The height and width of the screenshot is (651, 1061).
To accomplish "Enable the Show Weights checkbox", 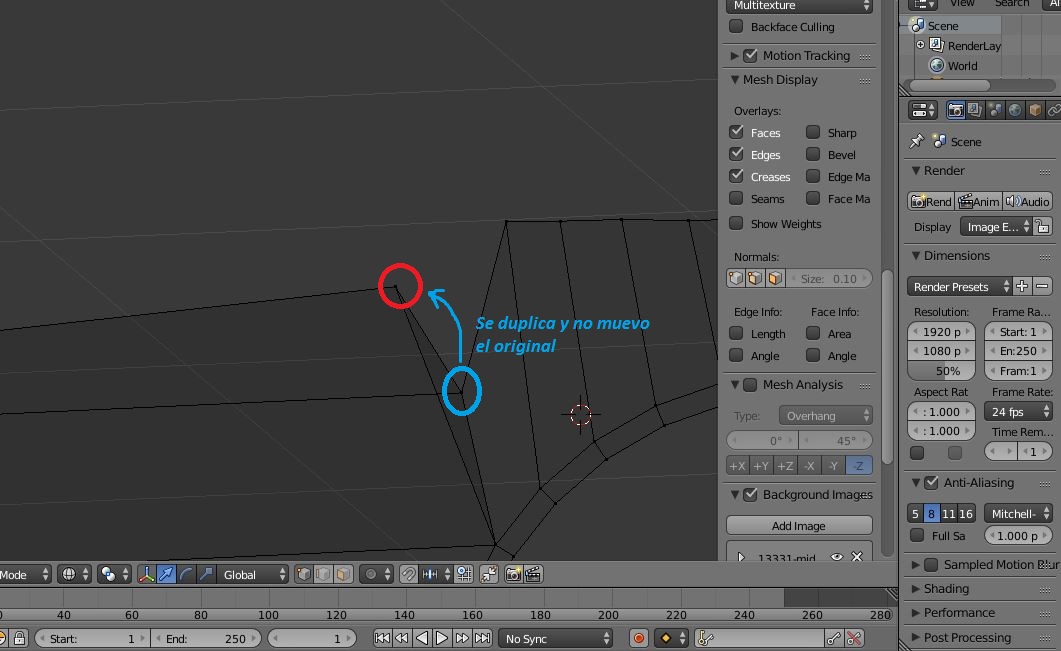I will coord(736,223).
